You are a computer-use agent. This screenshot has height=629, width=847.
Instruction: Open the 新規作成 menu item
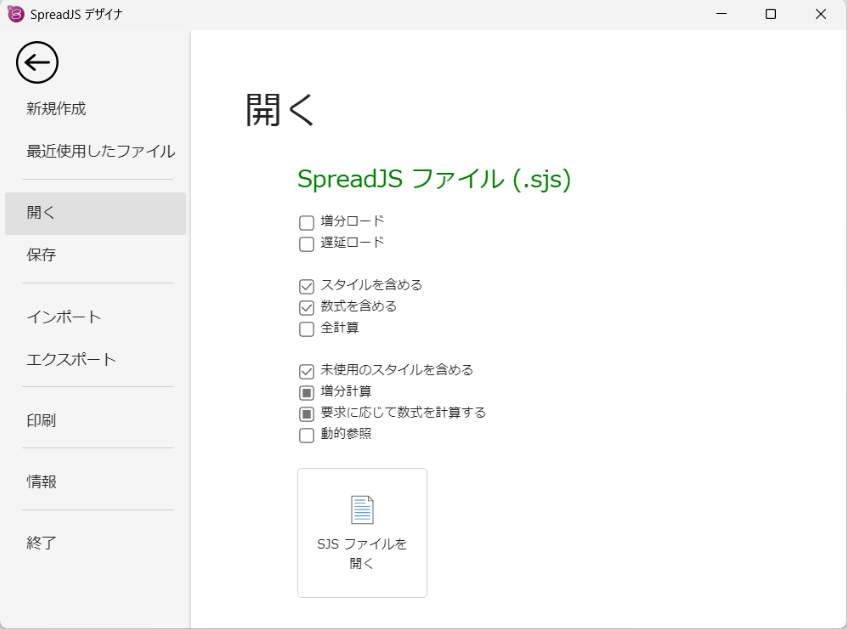pyautogui.click(x=56, y=109)
